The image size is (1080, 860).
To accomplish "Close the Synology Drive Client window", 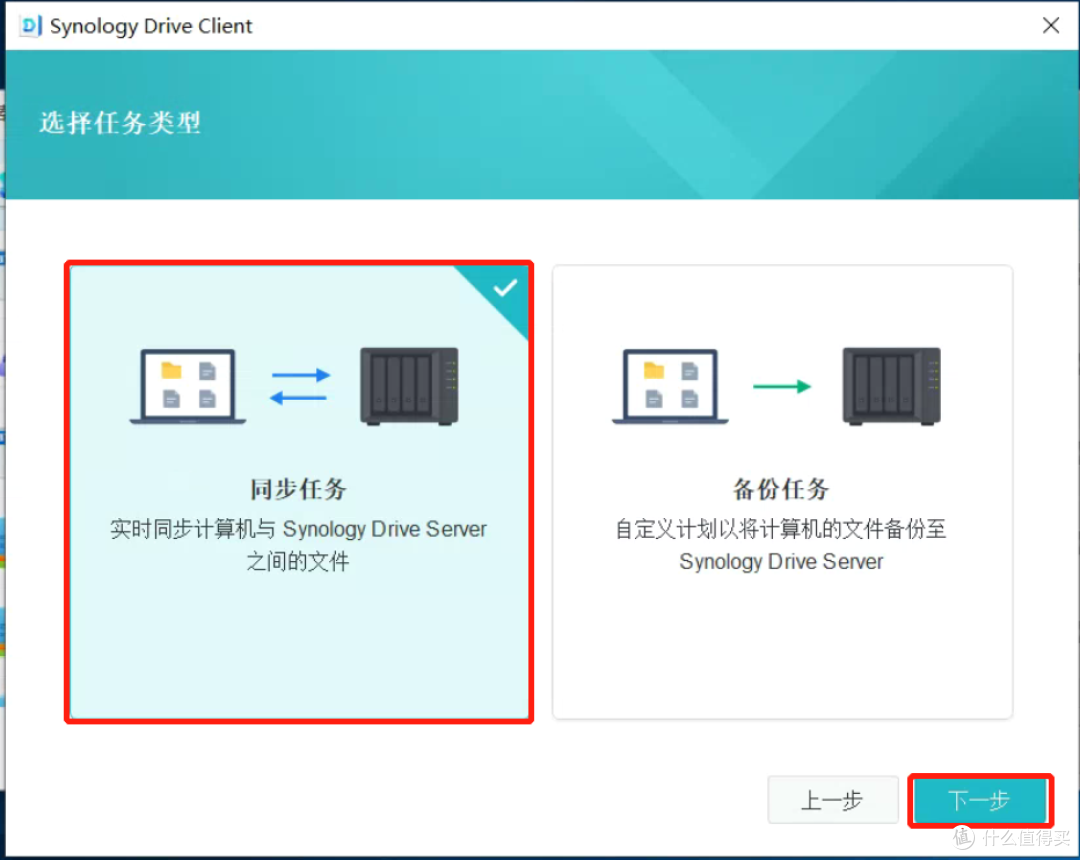I will point(1050,26).
